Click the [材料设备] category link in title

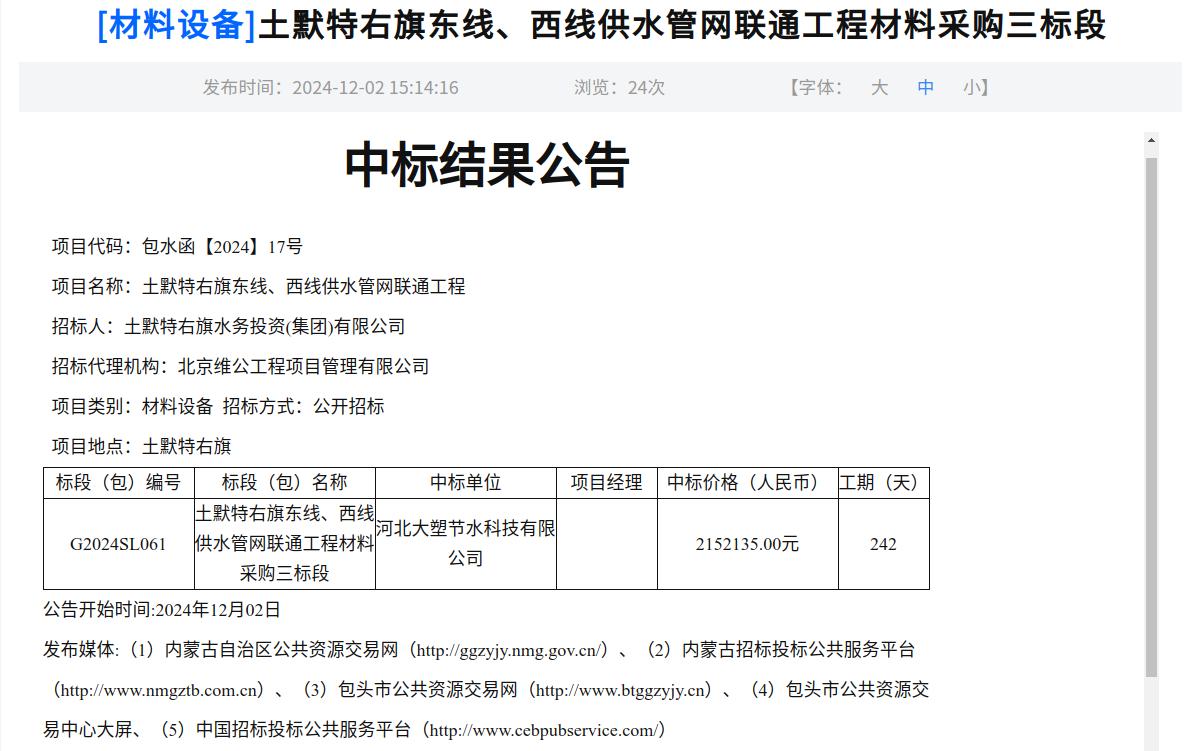tap(177, 25)
